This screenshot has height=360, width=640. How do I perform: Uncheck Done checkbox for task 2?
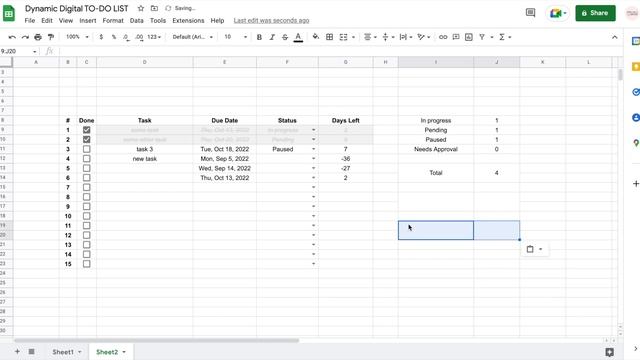[x=87, y=140]
